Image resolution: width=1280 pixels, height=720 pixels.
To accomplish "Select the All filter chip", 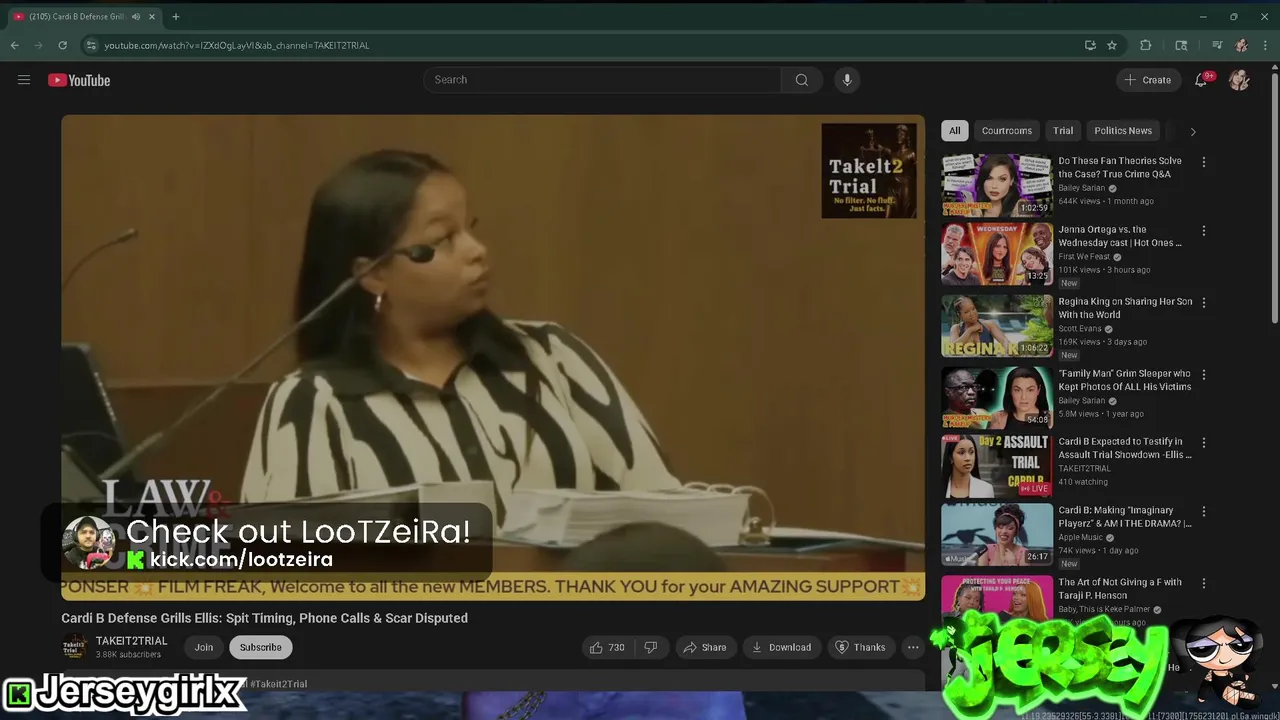I will [955, 131].
